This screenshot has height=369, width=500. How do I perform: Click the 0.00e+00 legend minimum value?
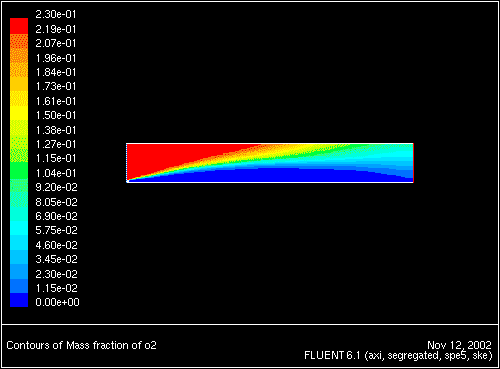coord(57,302)
